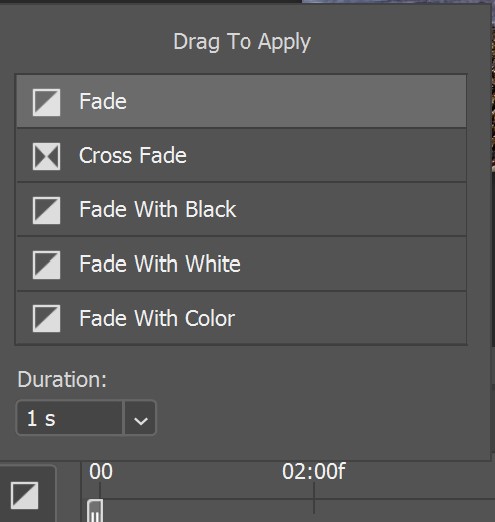The width and height of the screenshot is (495, 522).
Task: Click the Duration label text
Action: click(62, 379)
